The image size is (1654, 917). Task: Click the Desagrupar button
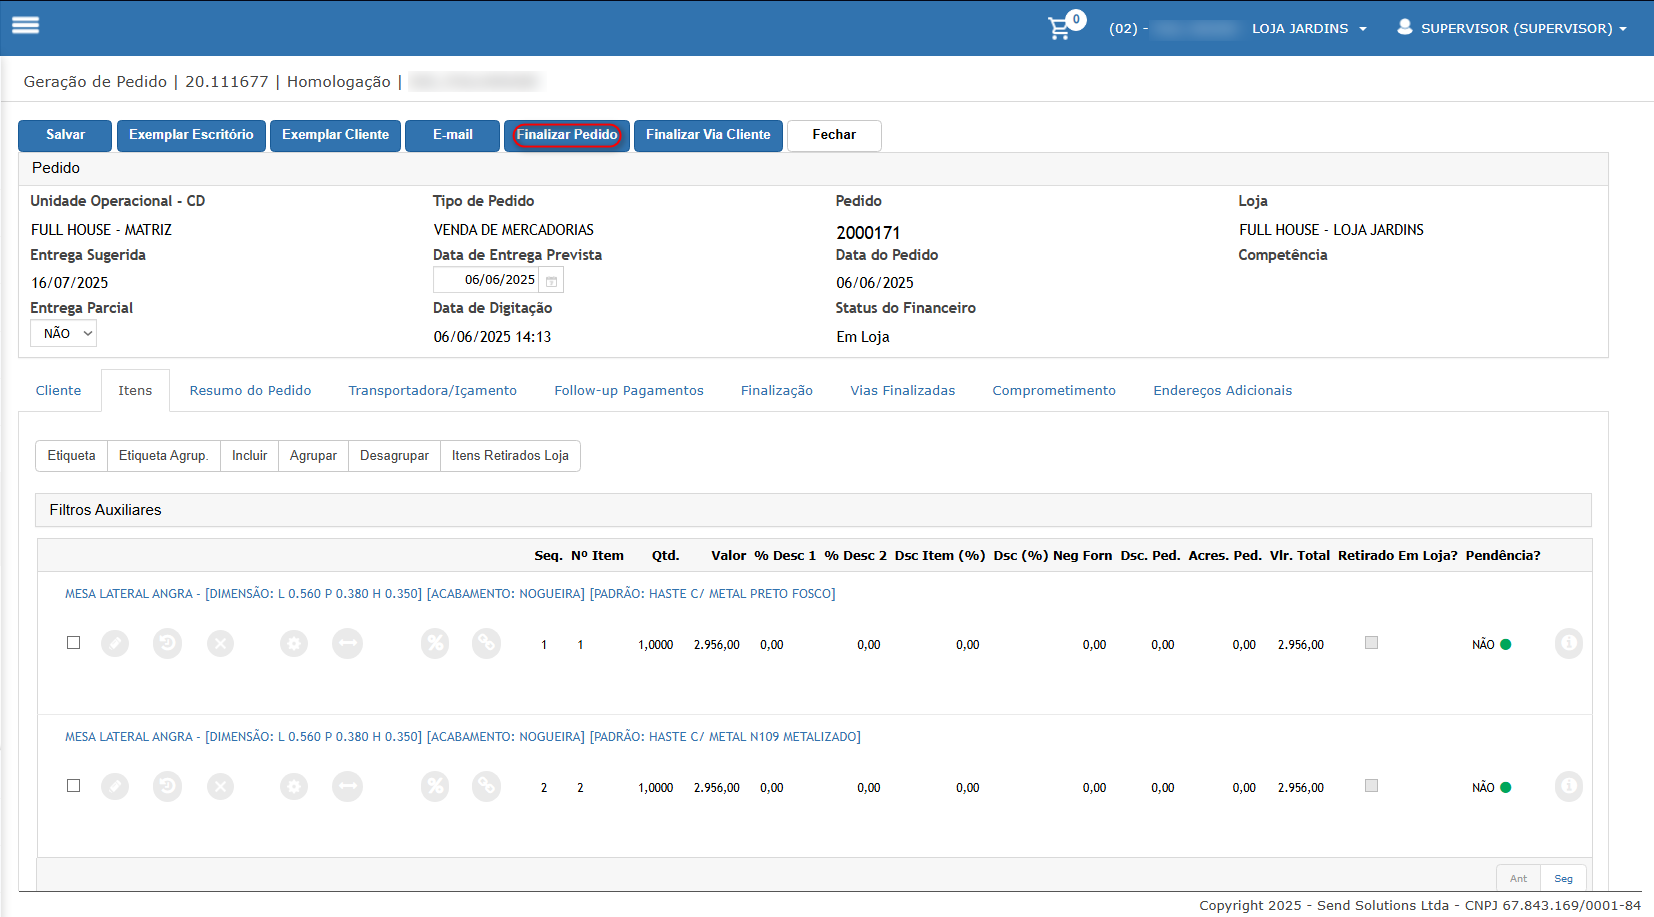[394, 456]
